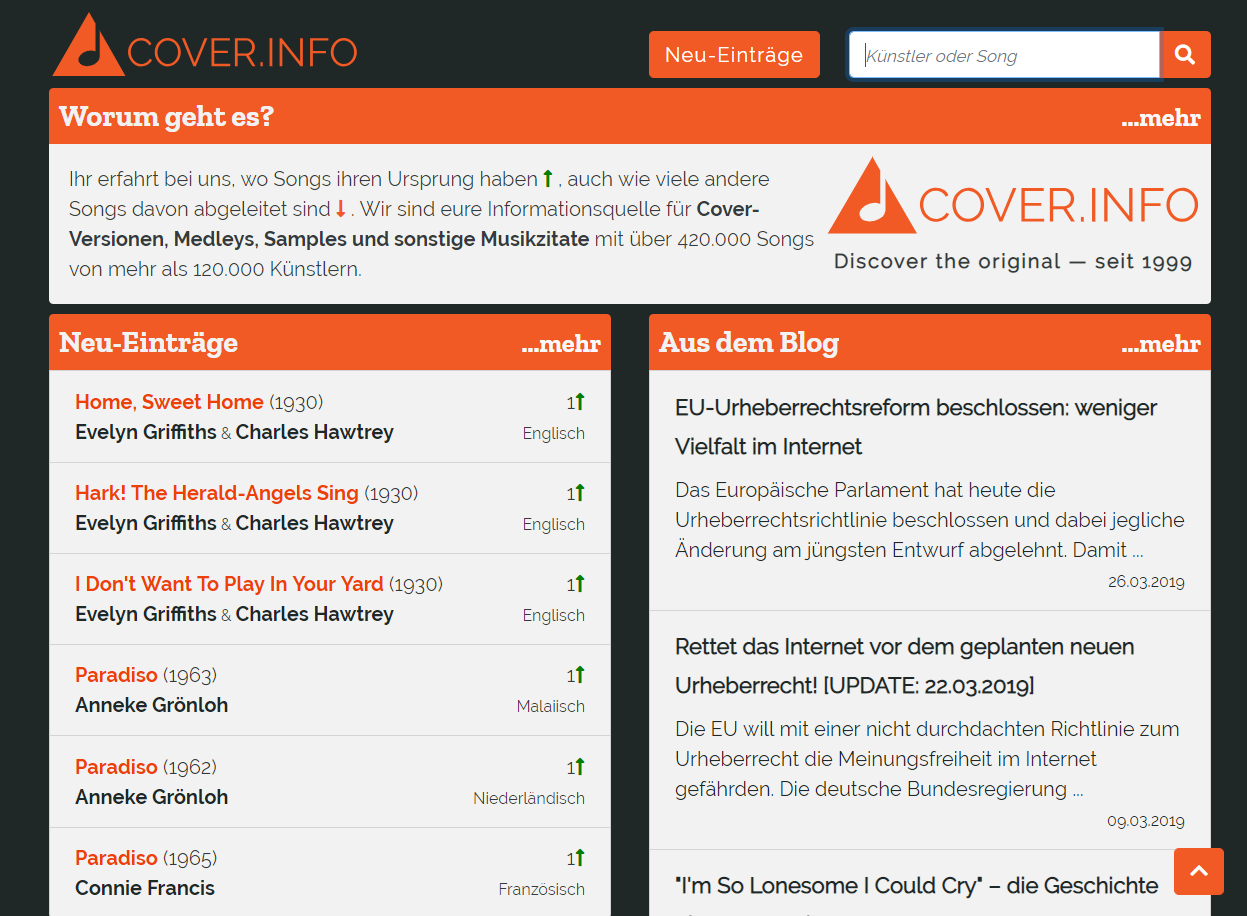
Task: Open artist Connie Francis
Action: 145,888
